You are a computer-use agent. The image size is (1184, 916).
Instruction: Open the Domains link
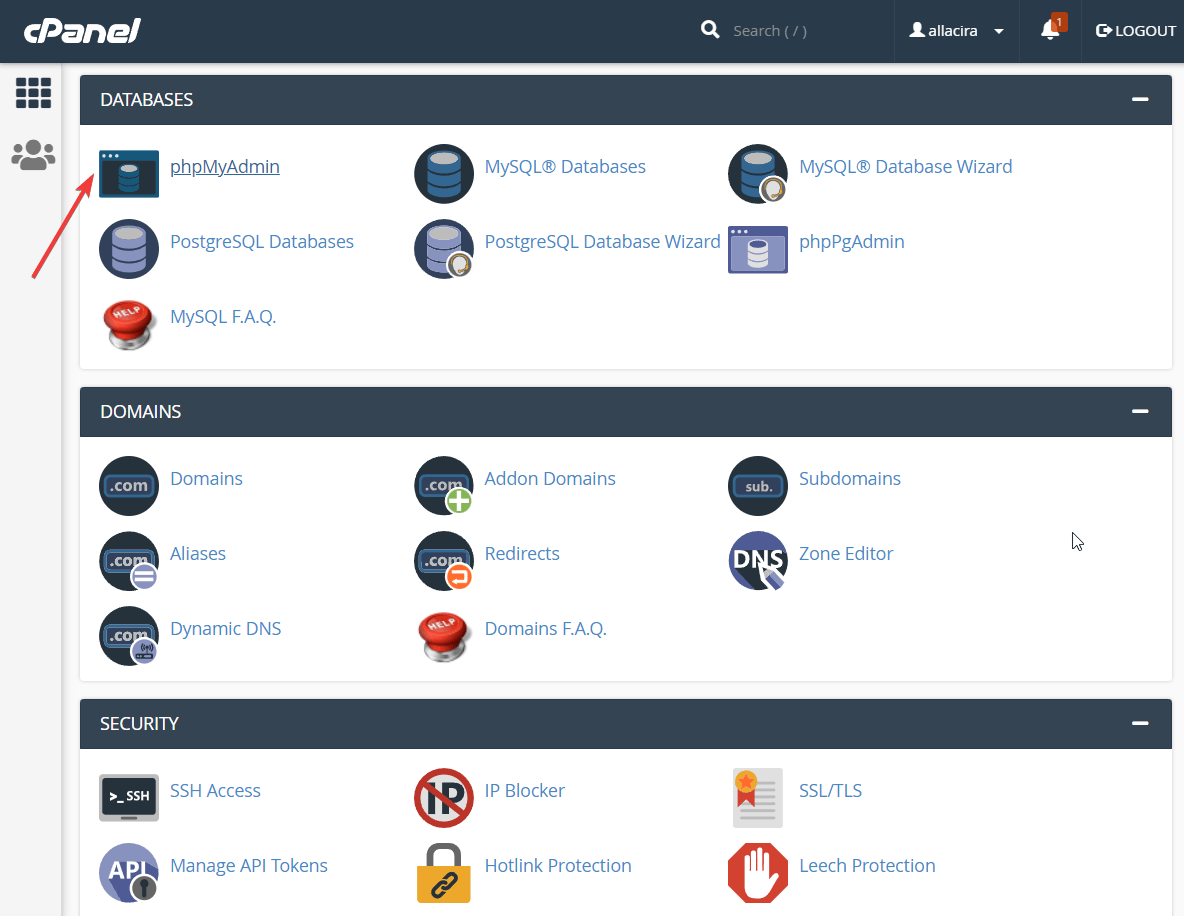pyautogui.click(x=206, y=479)
